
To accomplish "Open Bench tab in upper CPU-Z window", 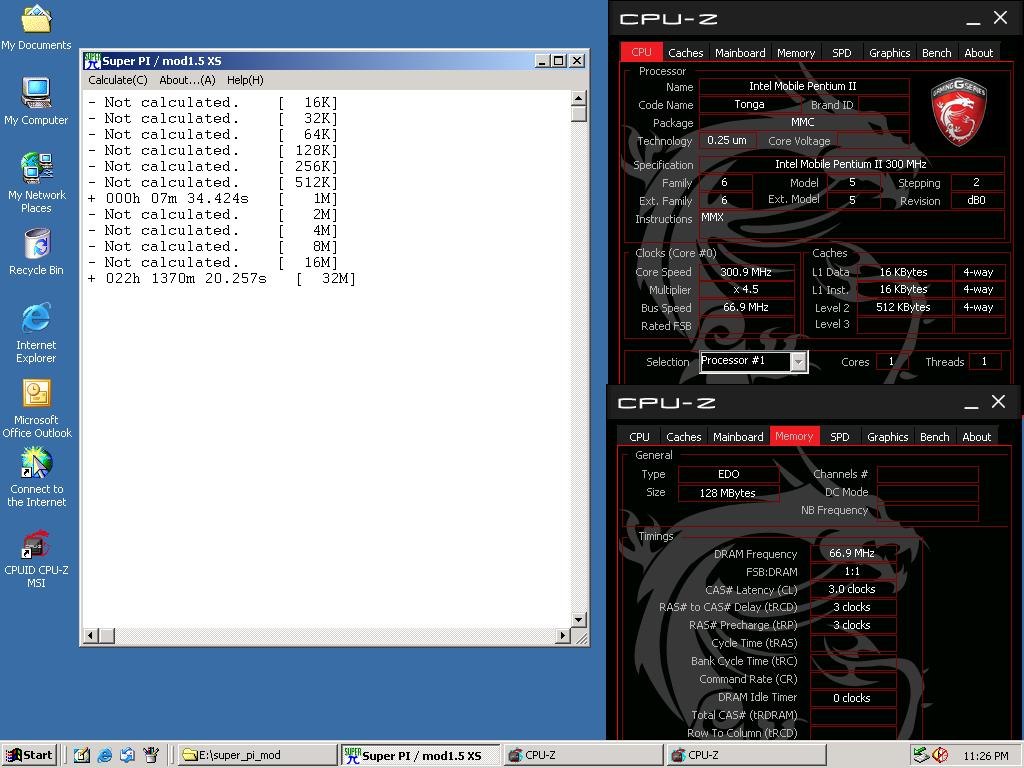I will pyautogui.click(x=936, y=53).
